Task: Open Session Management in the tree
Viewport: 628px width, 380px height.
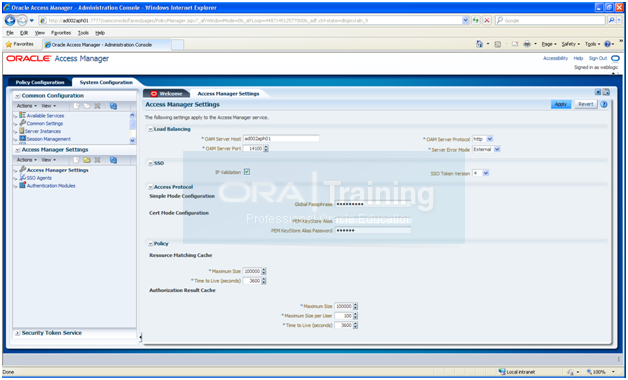Action: tap(48, 139)
